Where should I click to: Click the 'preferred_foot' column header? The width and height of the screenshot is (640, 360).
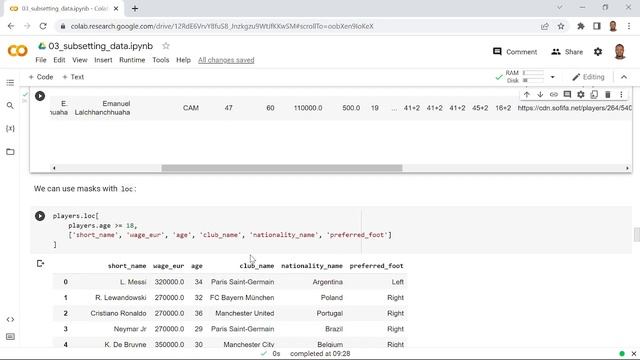(376, 266)
